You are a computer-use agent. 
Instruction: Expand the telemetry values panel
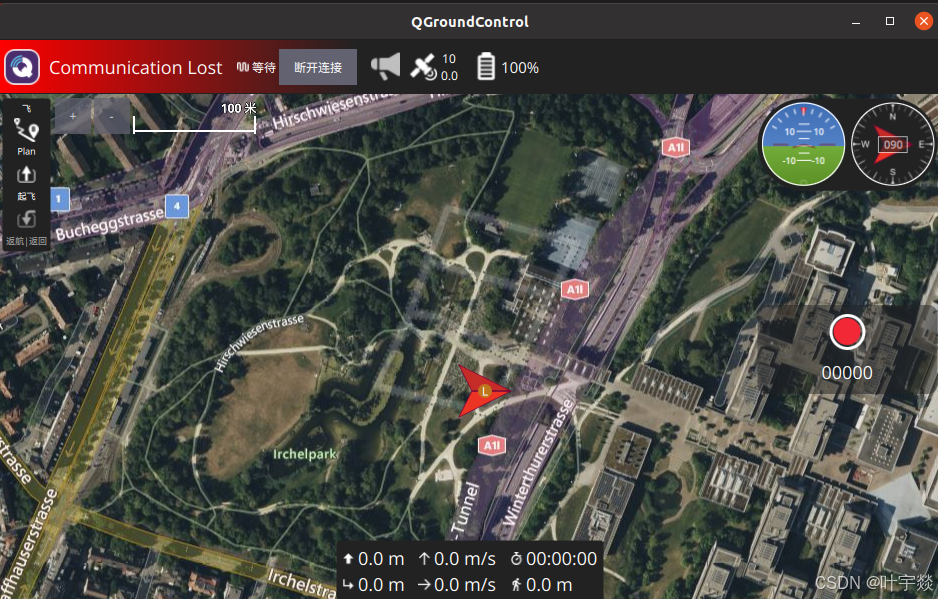pos(470,571)
